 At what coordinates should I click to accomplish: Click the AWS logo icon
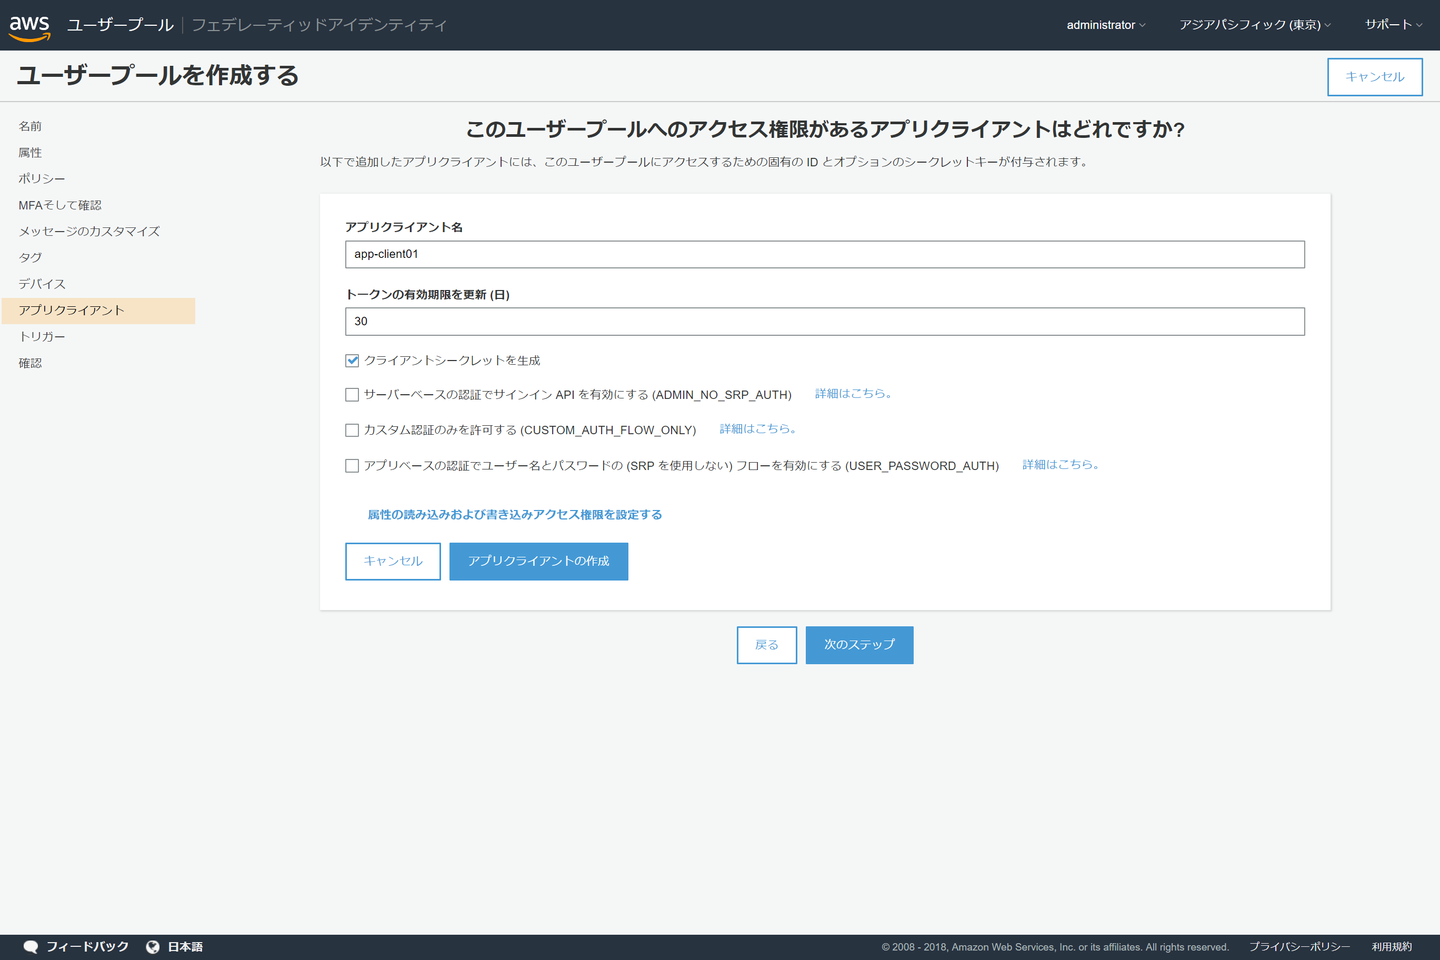(x=30, y=27)
